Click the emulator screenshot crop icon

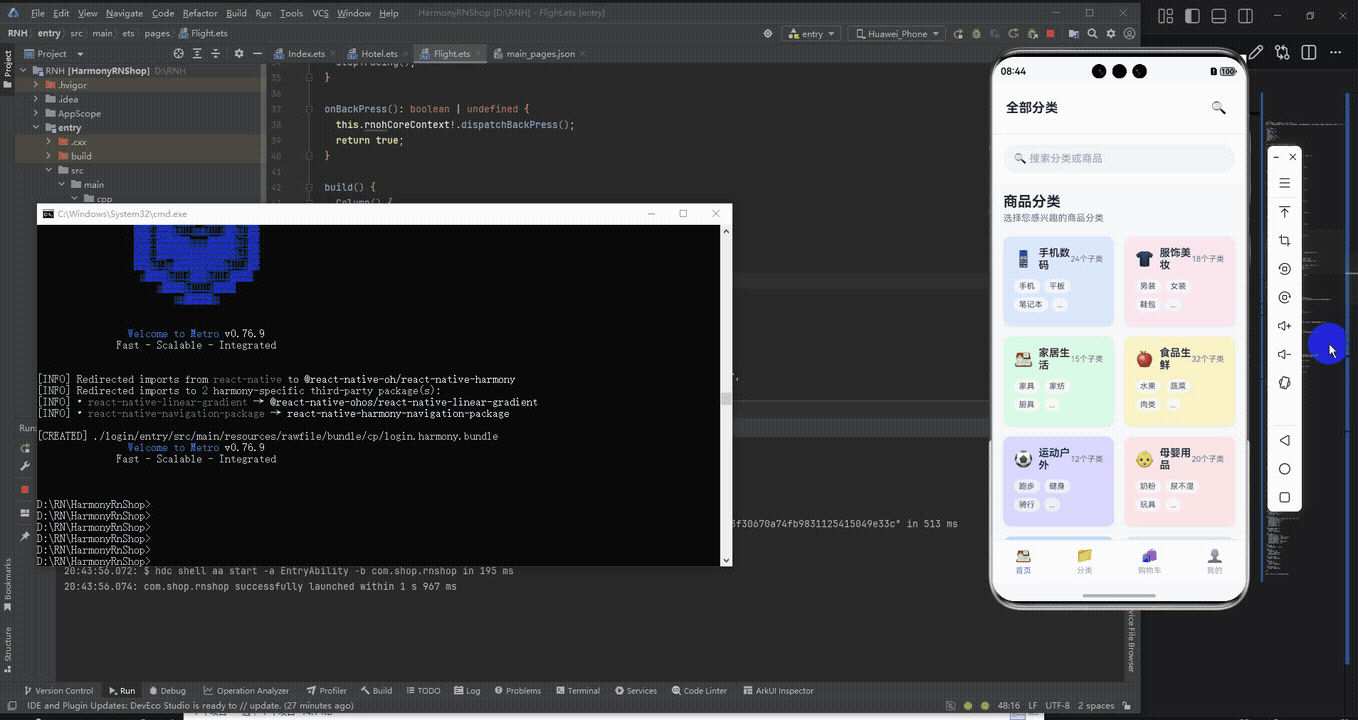tap(1285, 241)
